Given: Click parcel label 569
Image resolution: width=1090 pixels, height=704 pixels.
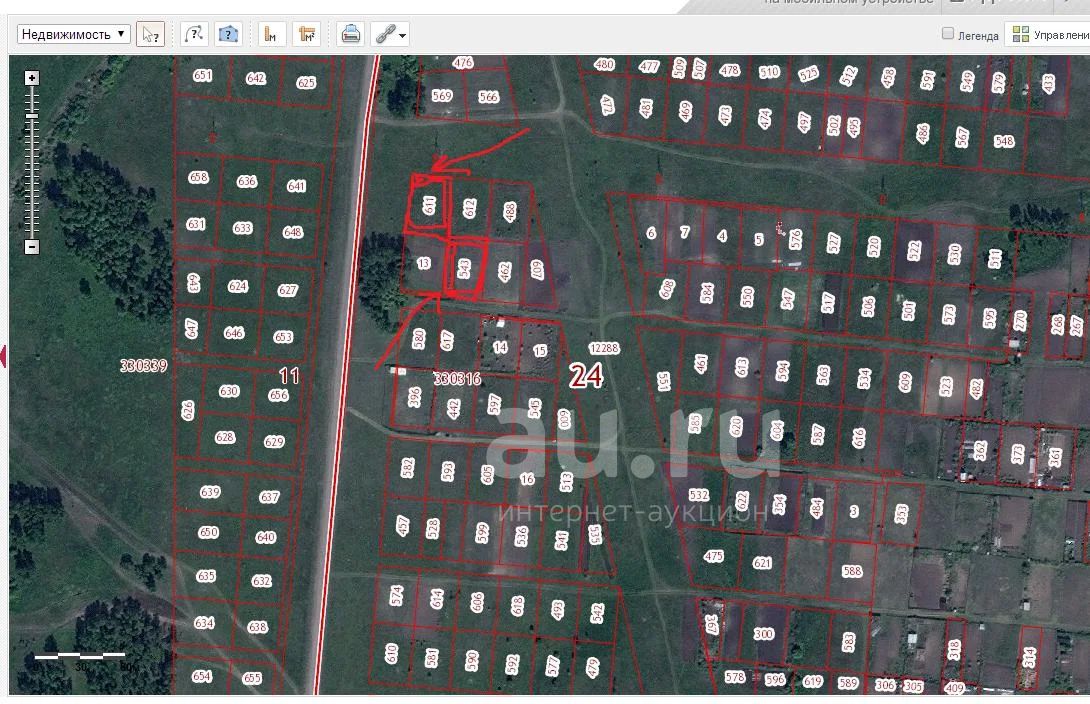Looking at the screenshot, I should tap(442, 96).
